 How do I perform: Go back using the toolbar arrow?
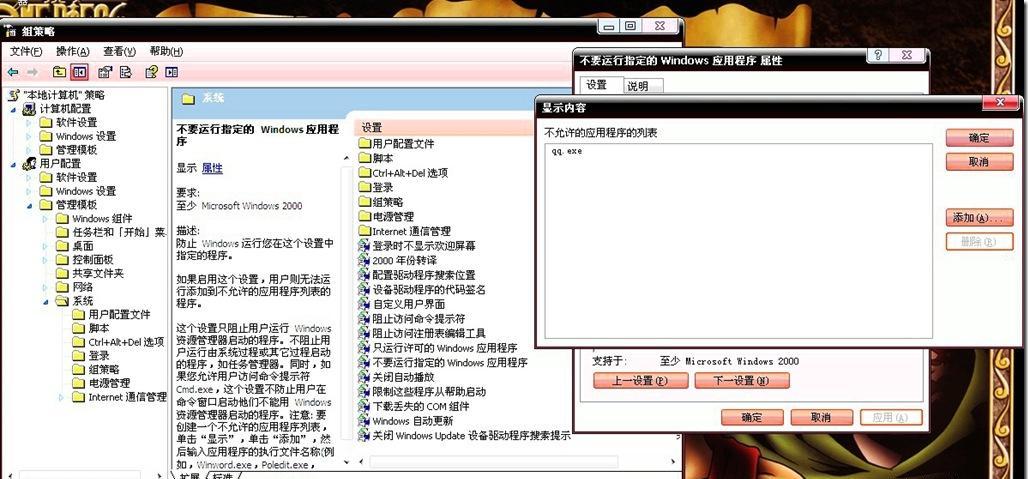(x=12, y=72)
